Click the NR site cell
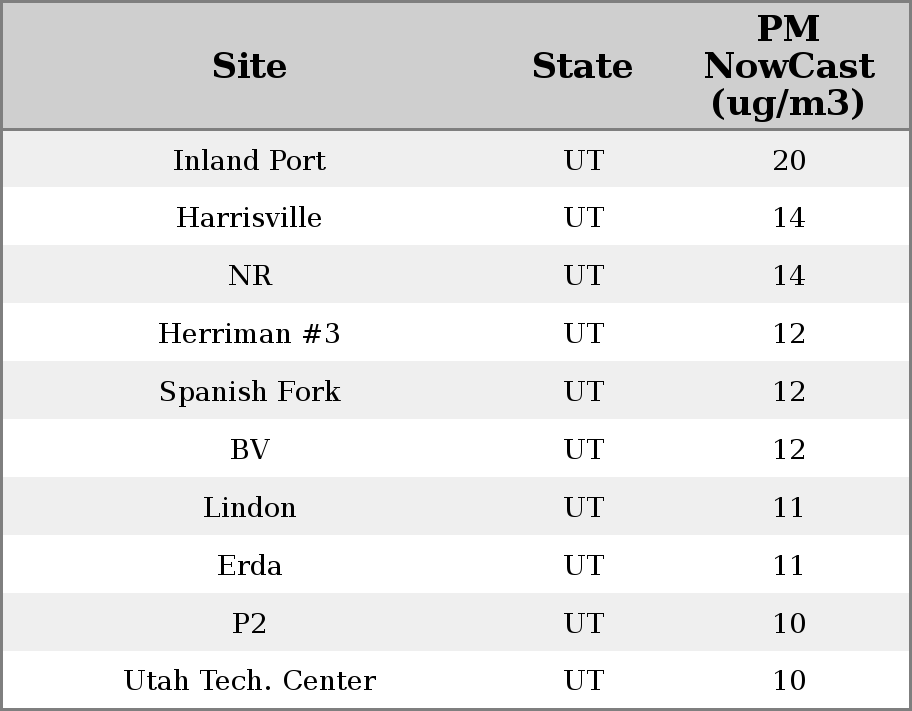 [249, 276]
